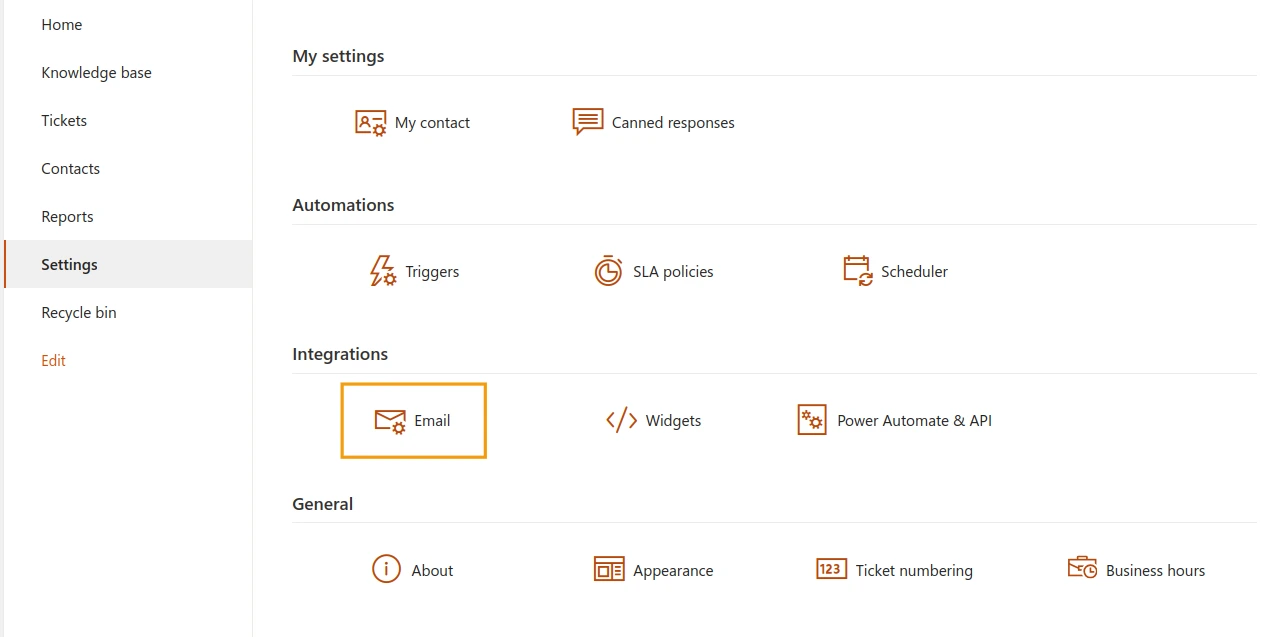Open the Recycle bin

79,313
